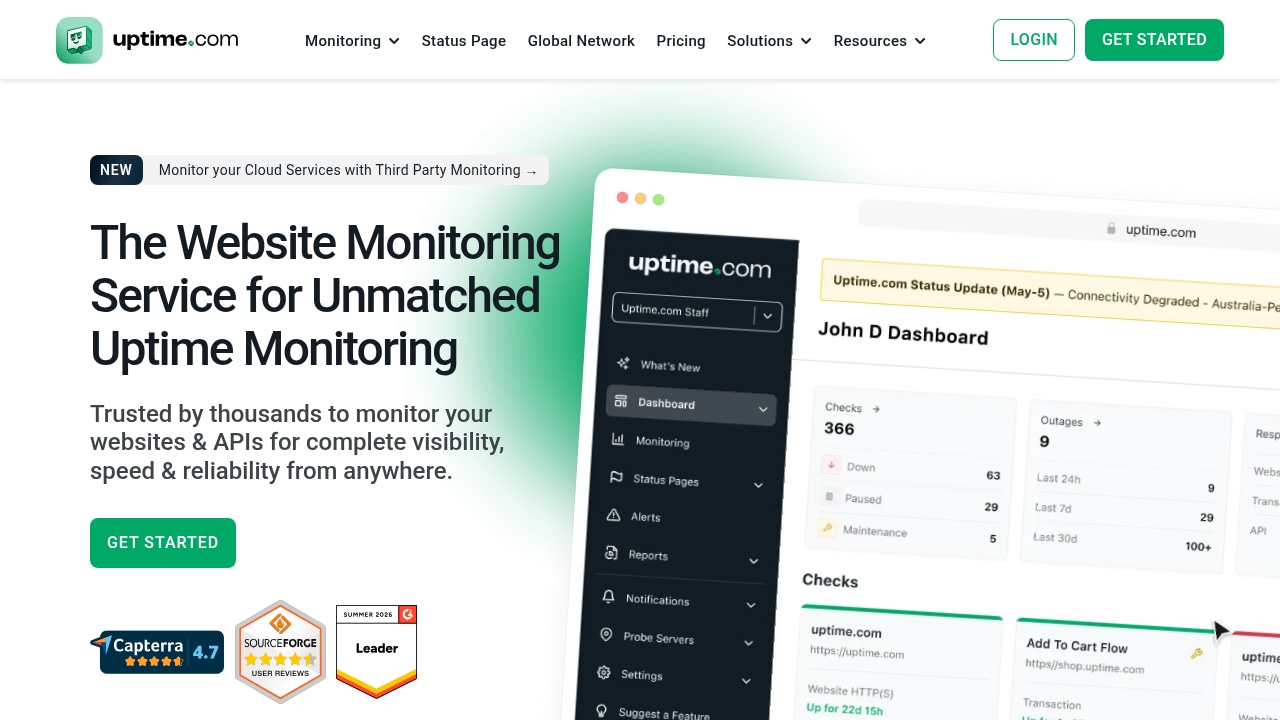This screenshot has height=720, width=1280.
Task: Click the green window dot in dashboard preview
Action: pyautogui.click(x=658, y=199)
